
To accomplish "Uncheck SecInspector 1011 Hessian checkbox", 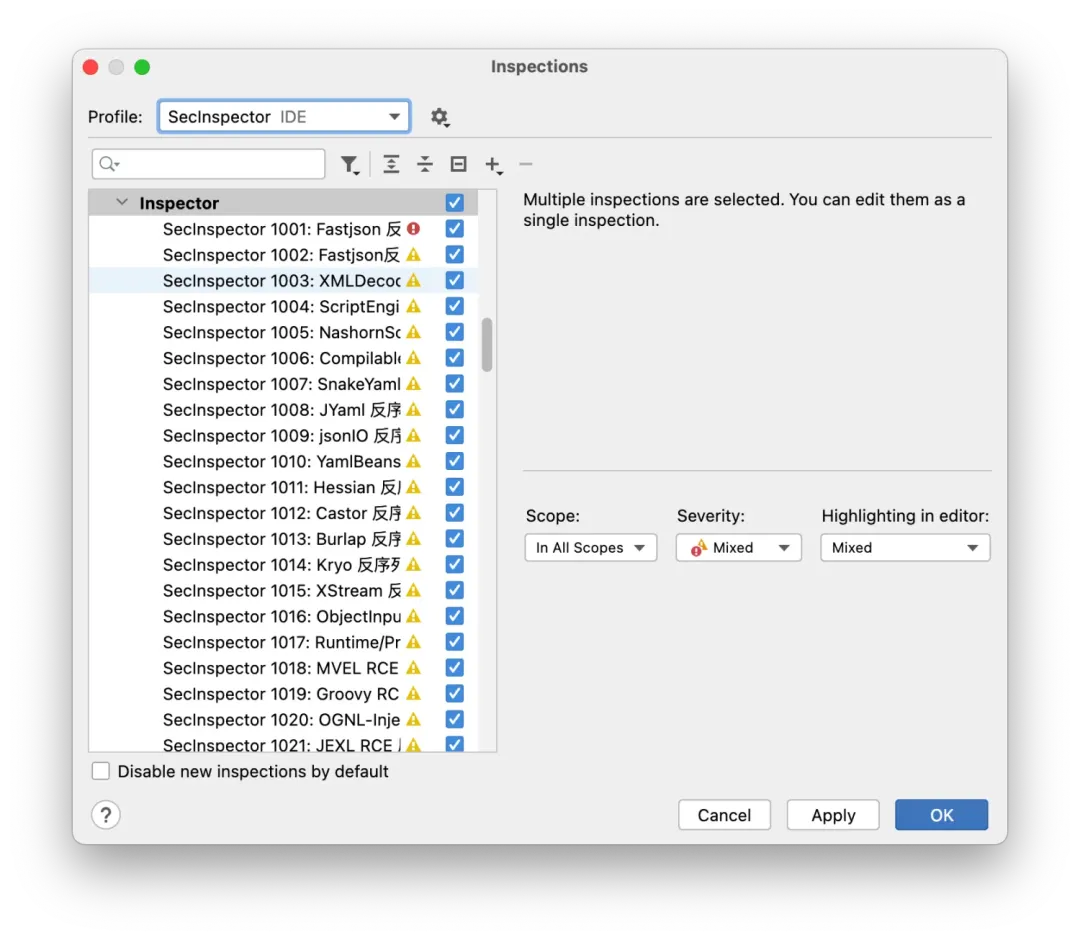I will (x=455, y=487).
